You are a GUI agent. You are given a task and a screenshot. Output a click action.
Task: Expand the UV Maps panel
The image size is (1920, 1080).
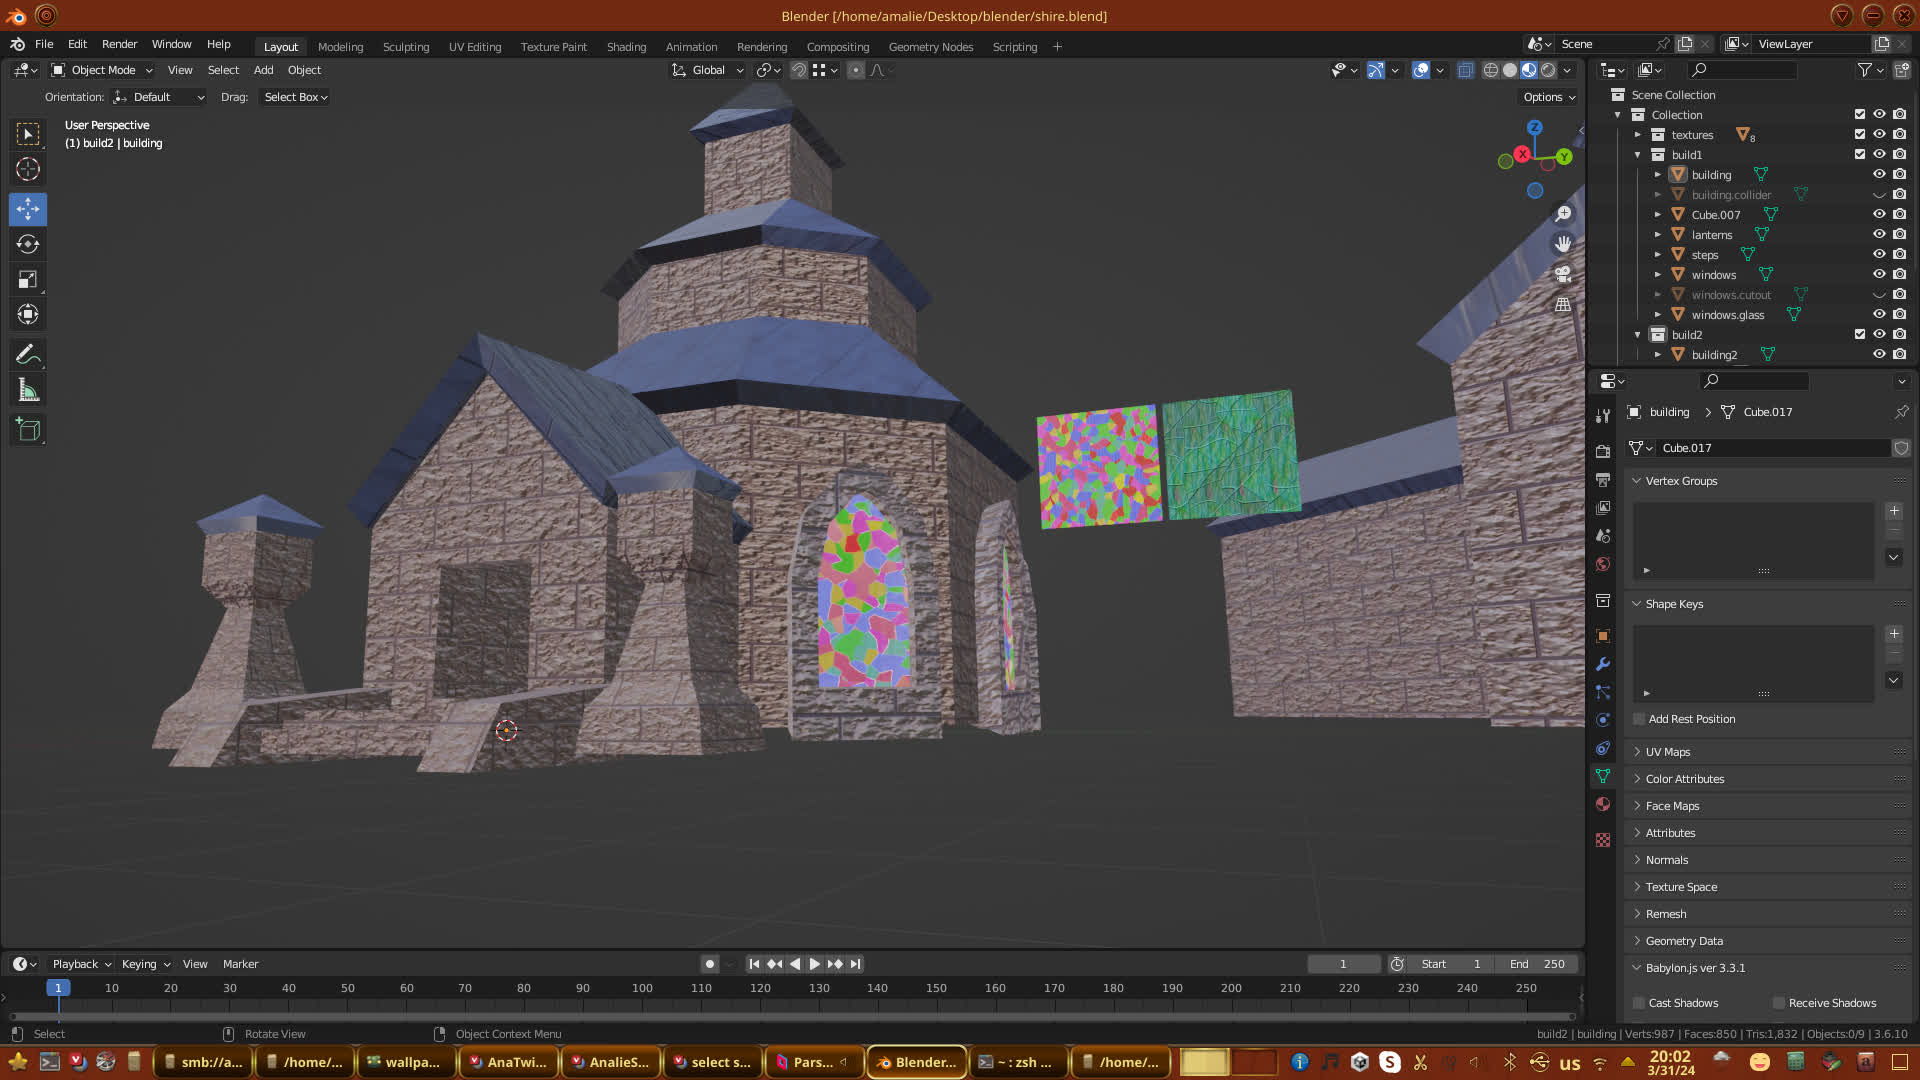[1667, 752]
